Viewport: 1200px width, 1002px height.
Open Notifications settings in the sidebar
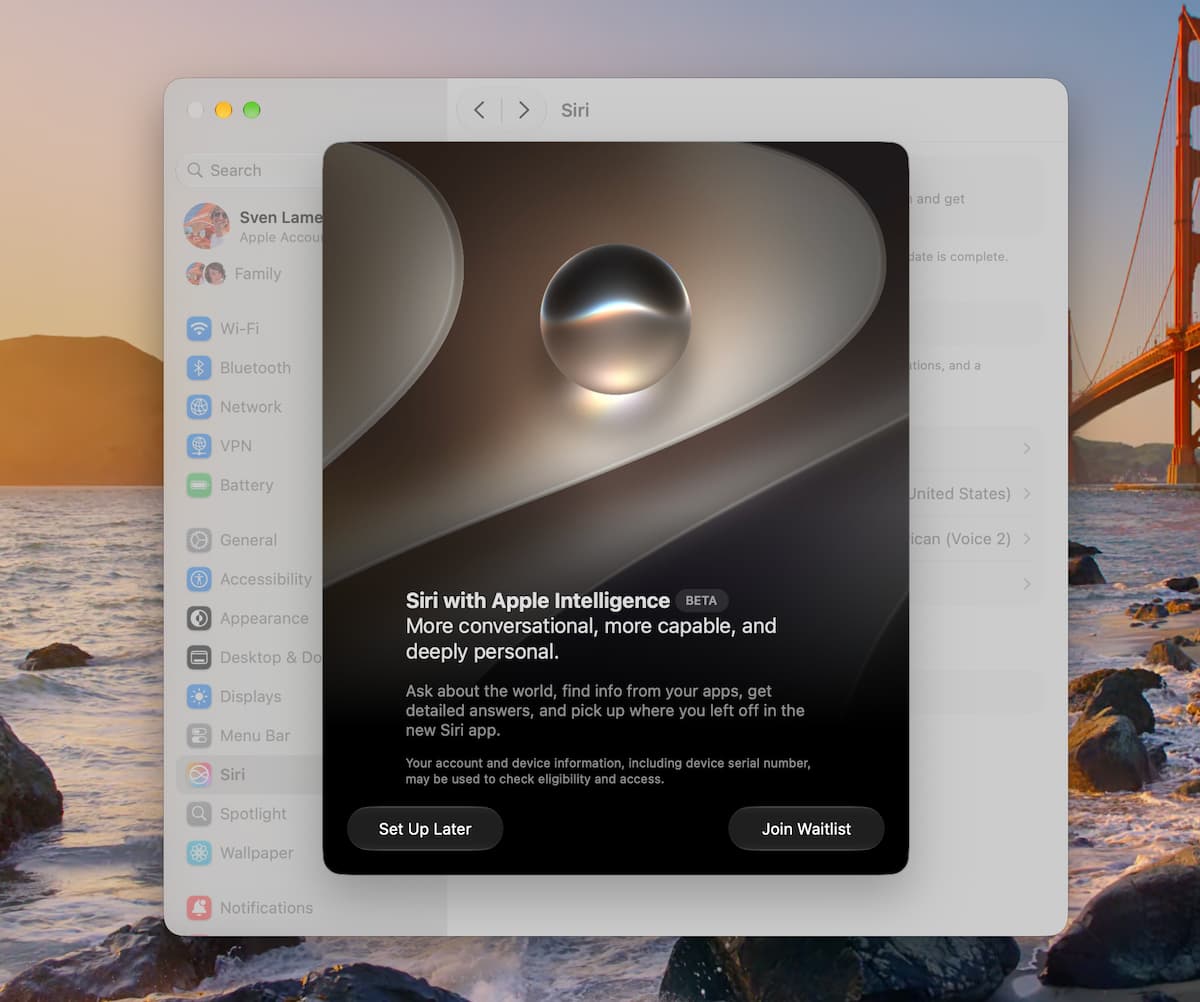(250, 908)
